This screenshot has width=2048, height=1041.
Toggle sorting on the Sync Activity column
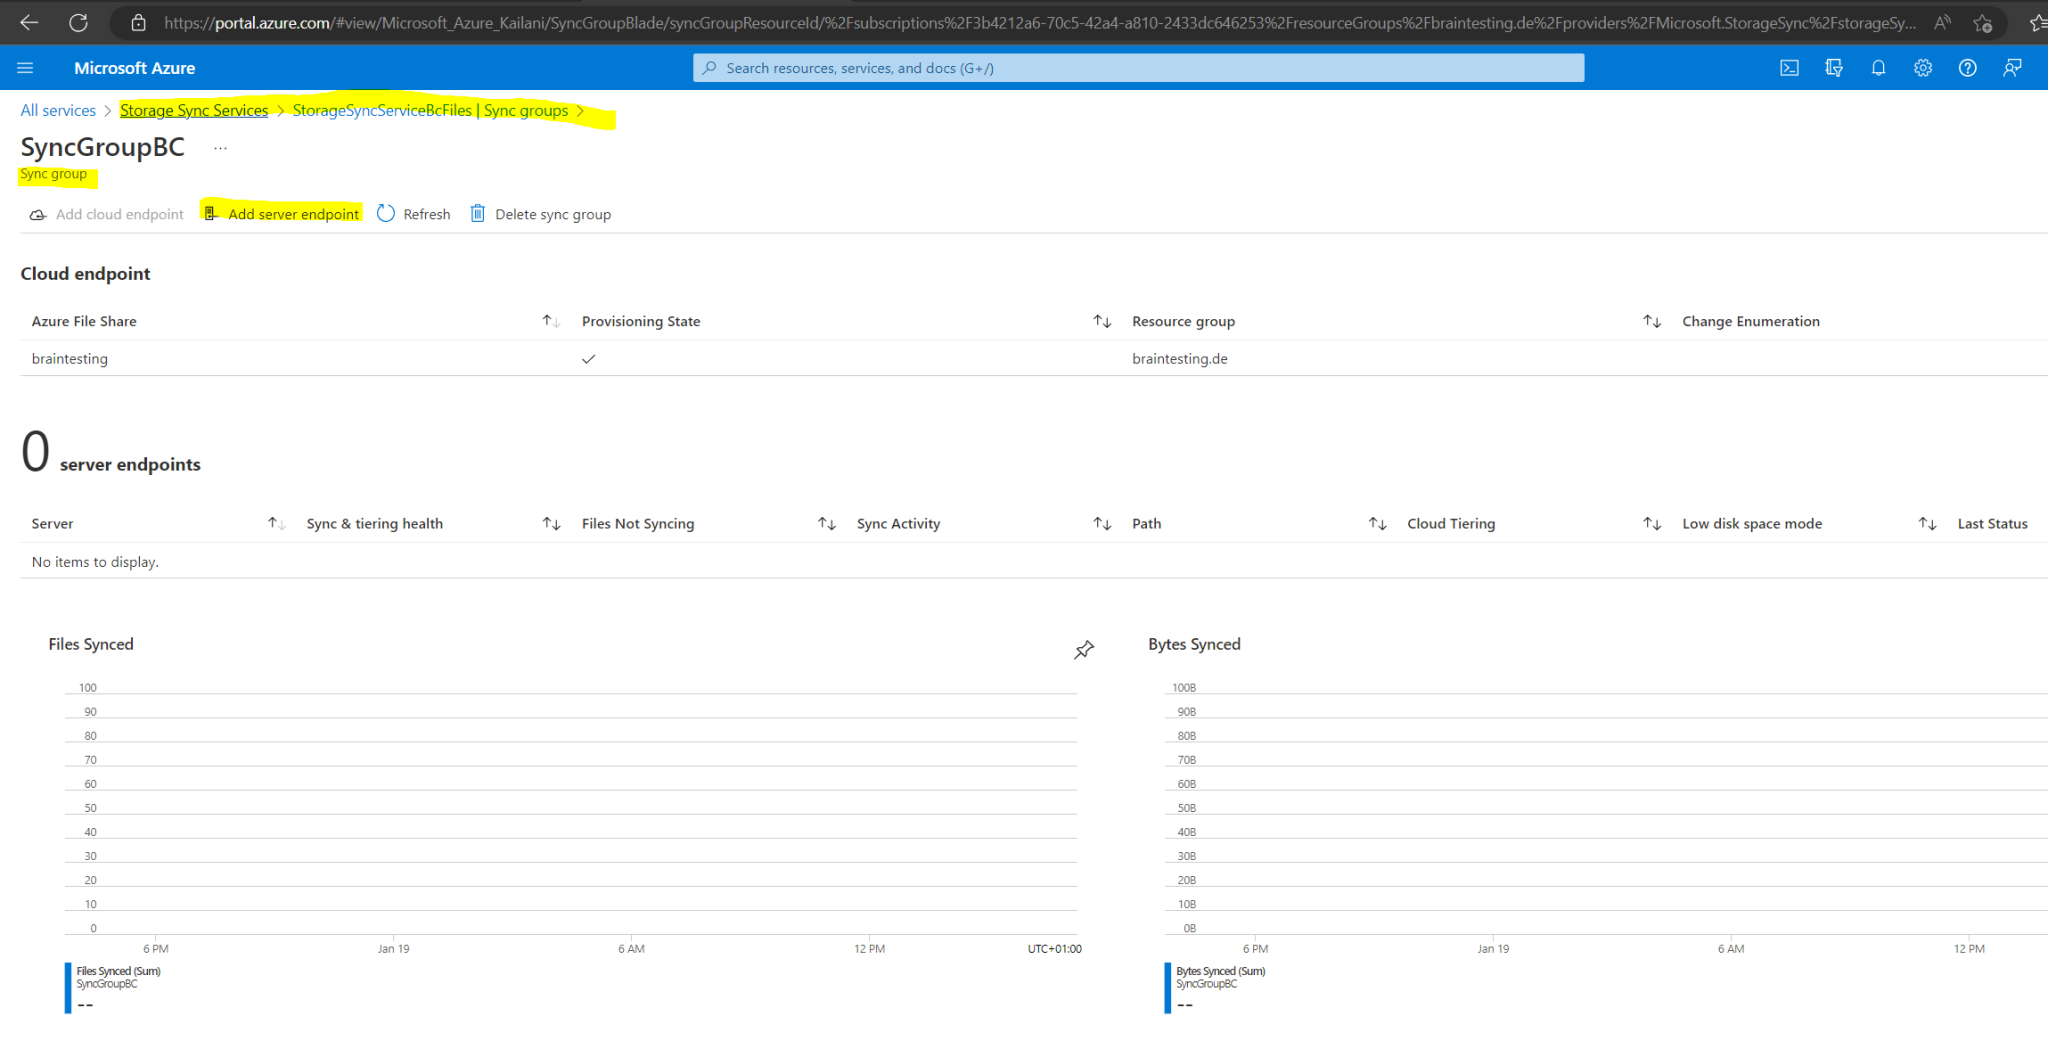coord(1102,522)
